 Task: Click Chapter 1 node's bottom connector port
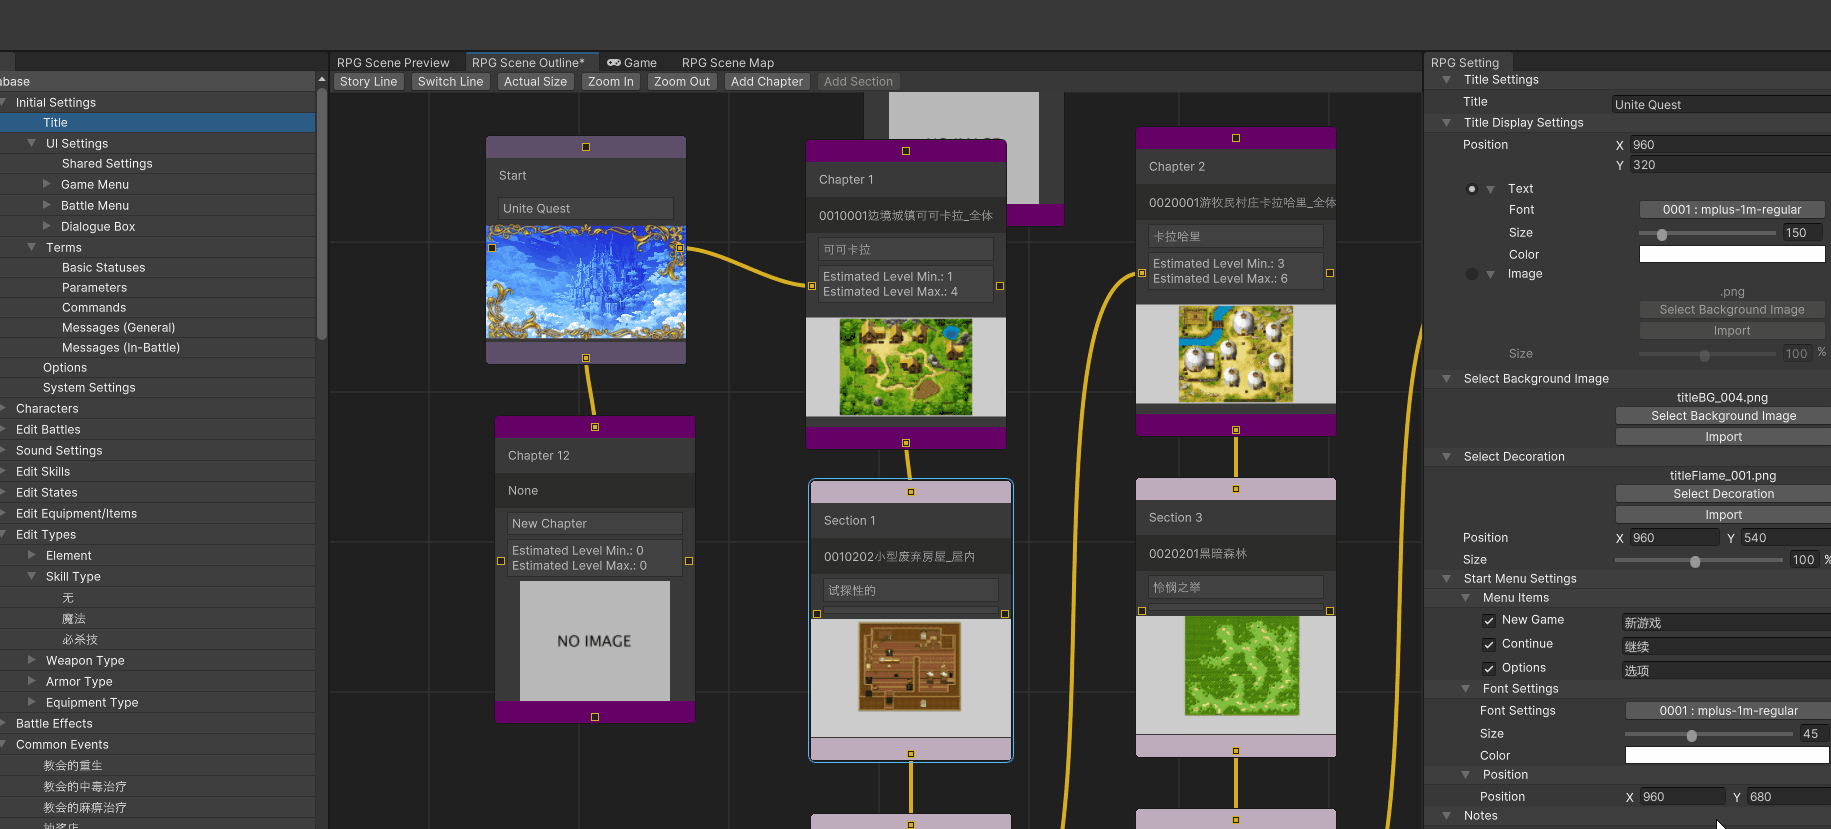point(906,443)
